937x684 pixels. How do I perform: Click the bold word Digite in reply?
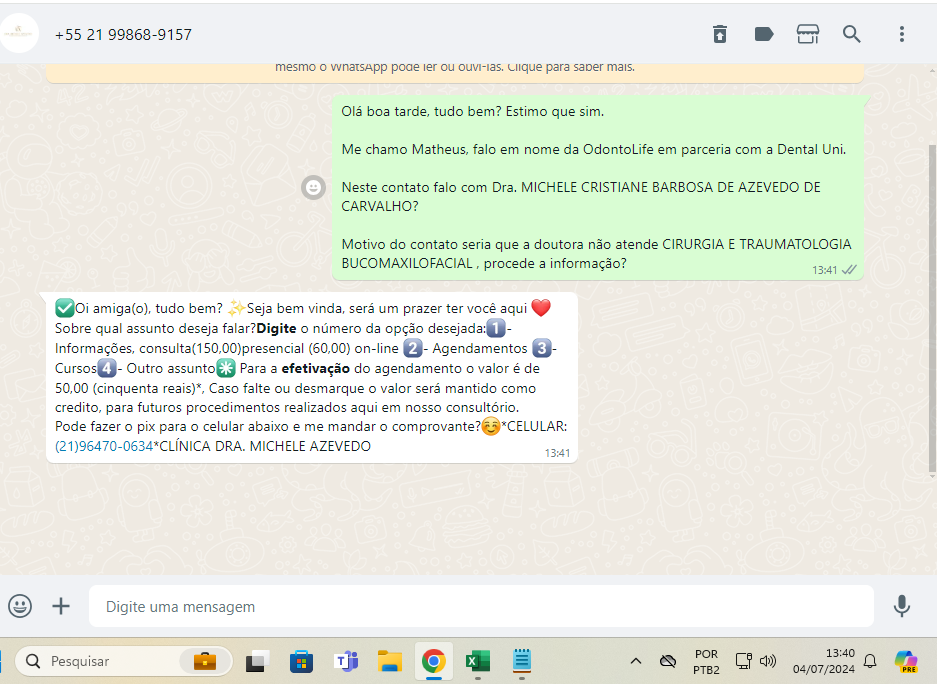[276, 329]
